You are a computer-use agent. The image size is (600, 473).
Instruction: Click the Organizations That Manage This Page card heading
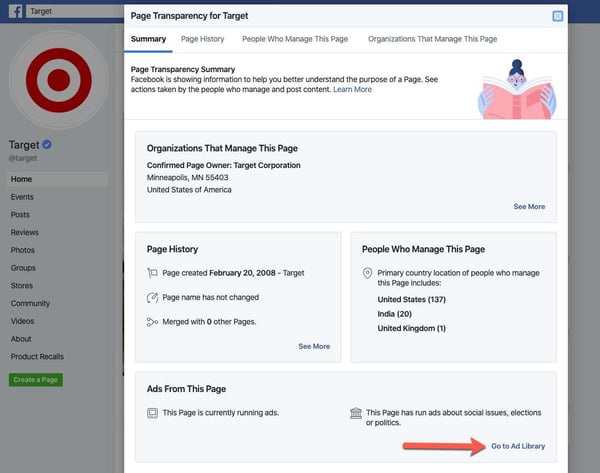222,148
